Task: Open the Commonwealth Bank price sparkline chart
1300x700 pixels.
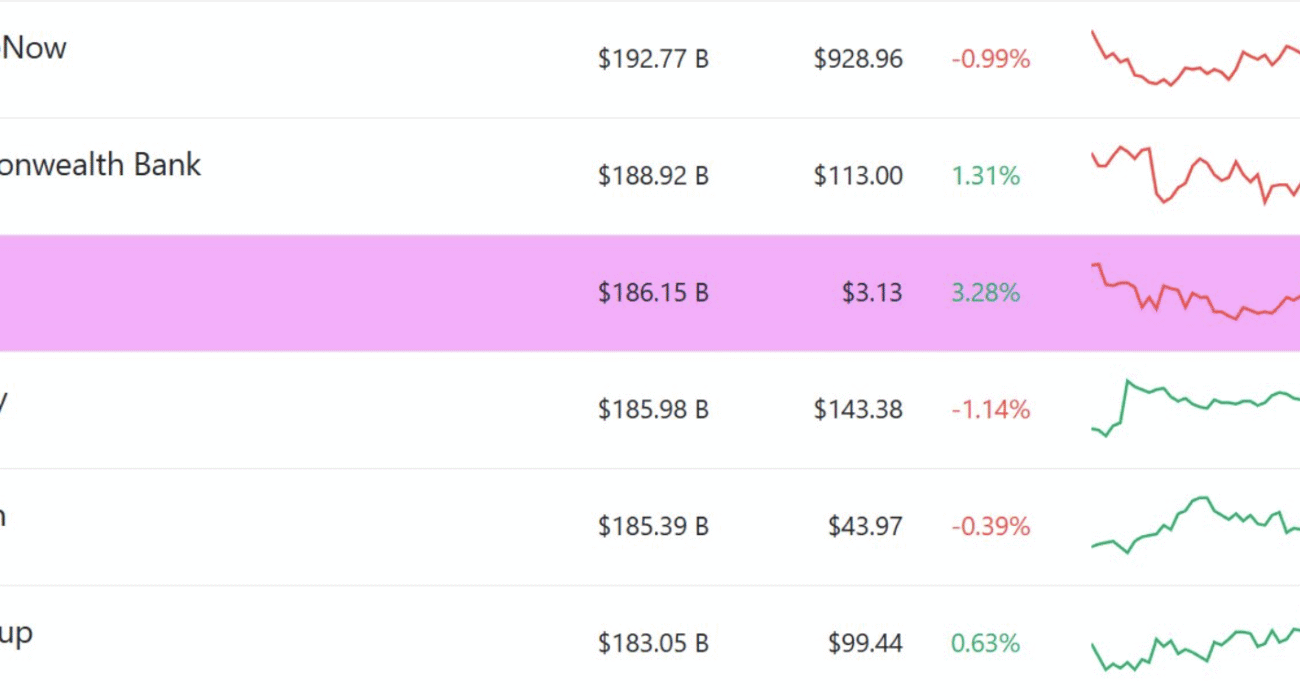Action: (1195, 175)
